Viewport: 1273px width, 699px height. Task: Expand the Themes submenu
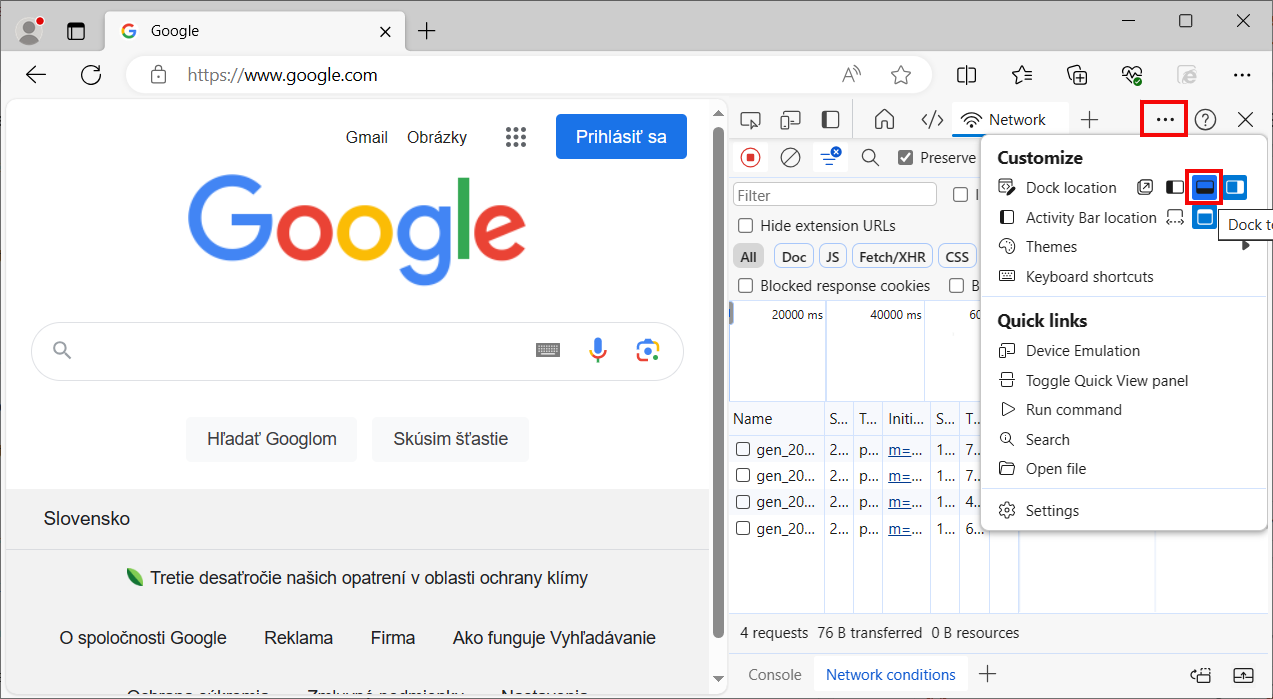tap(1124, 247)
